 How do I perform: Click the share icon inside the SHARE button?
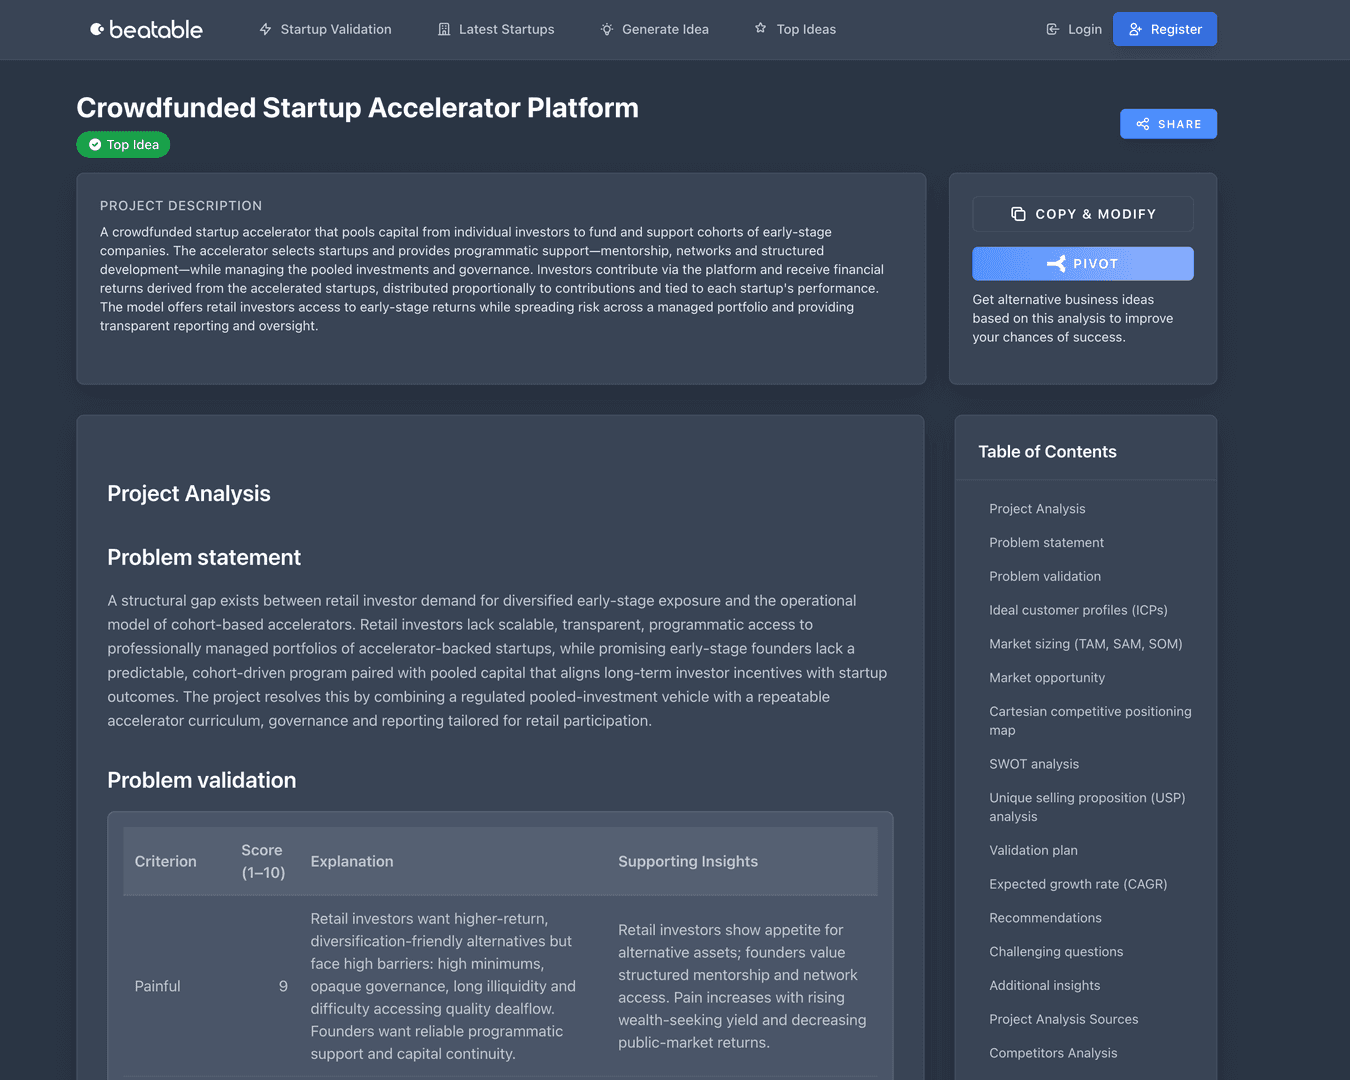1141,123
